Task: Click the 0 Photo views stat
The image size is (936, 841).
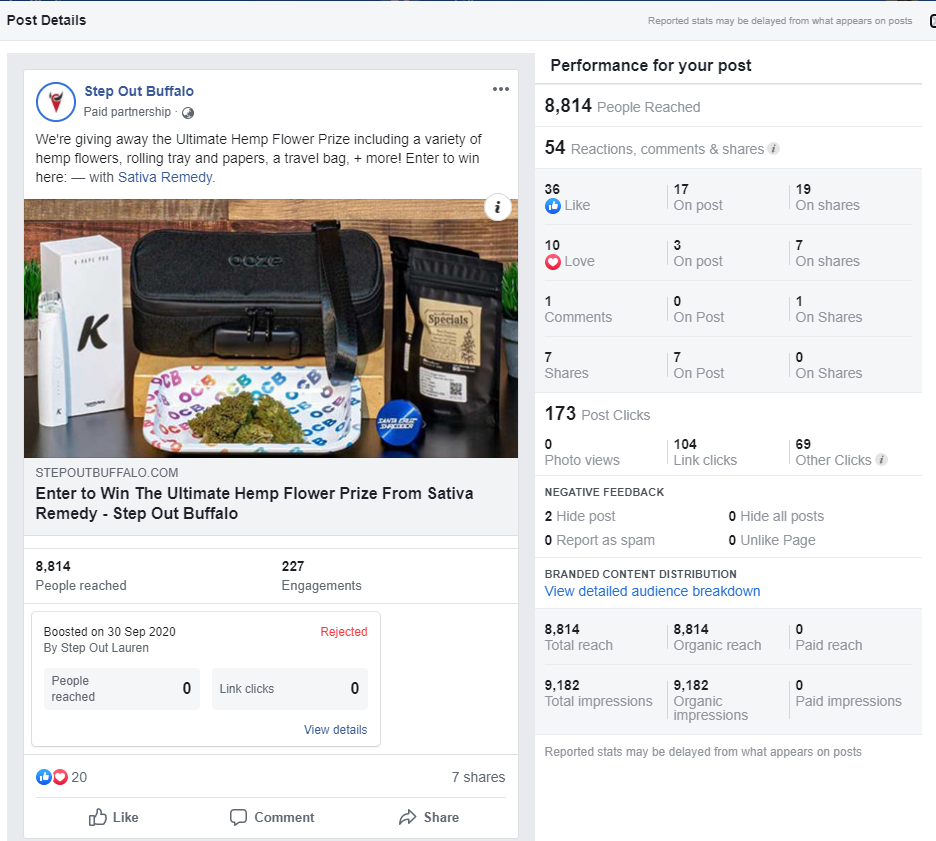Action: point(582,452)
